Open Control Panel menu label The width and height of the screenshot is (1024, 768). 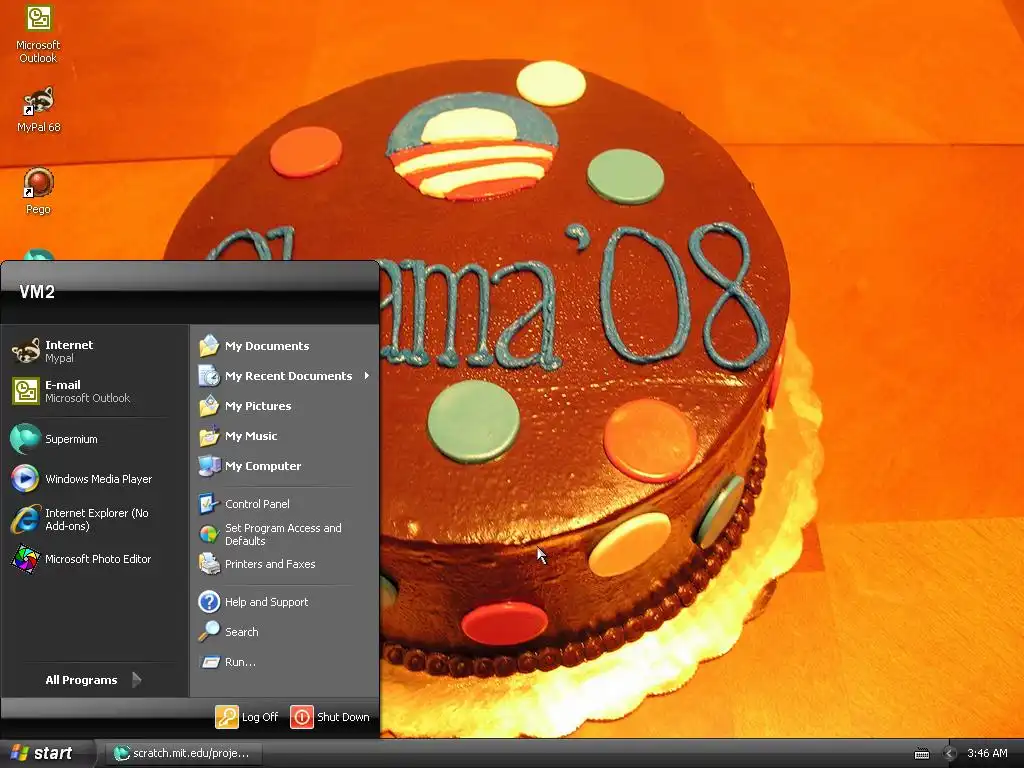(257, 504)
